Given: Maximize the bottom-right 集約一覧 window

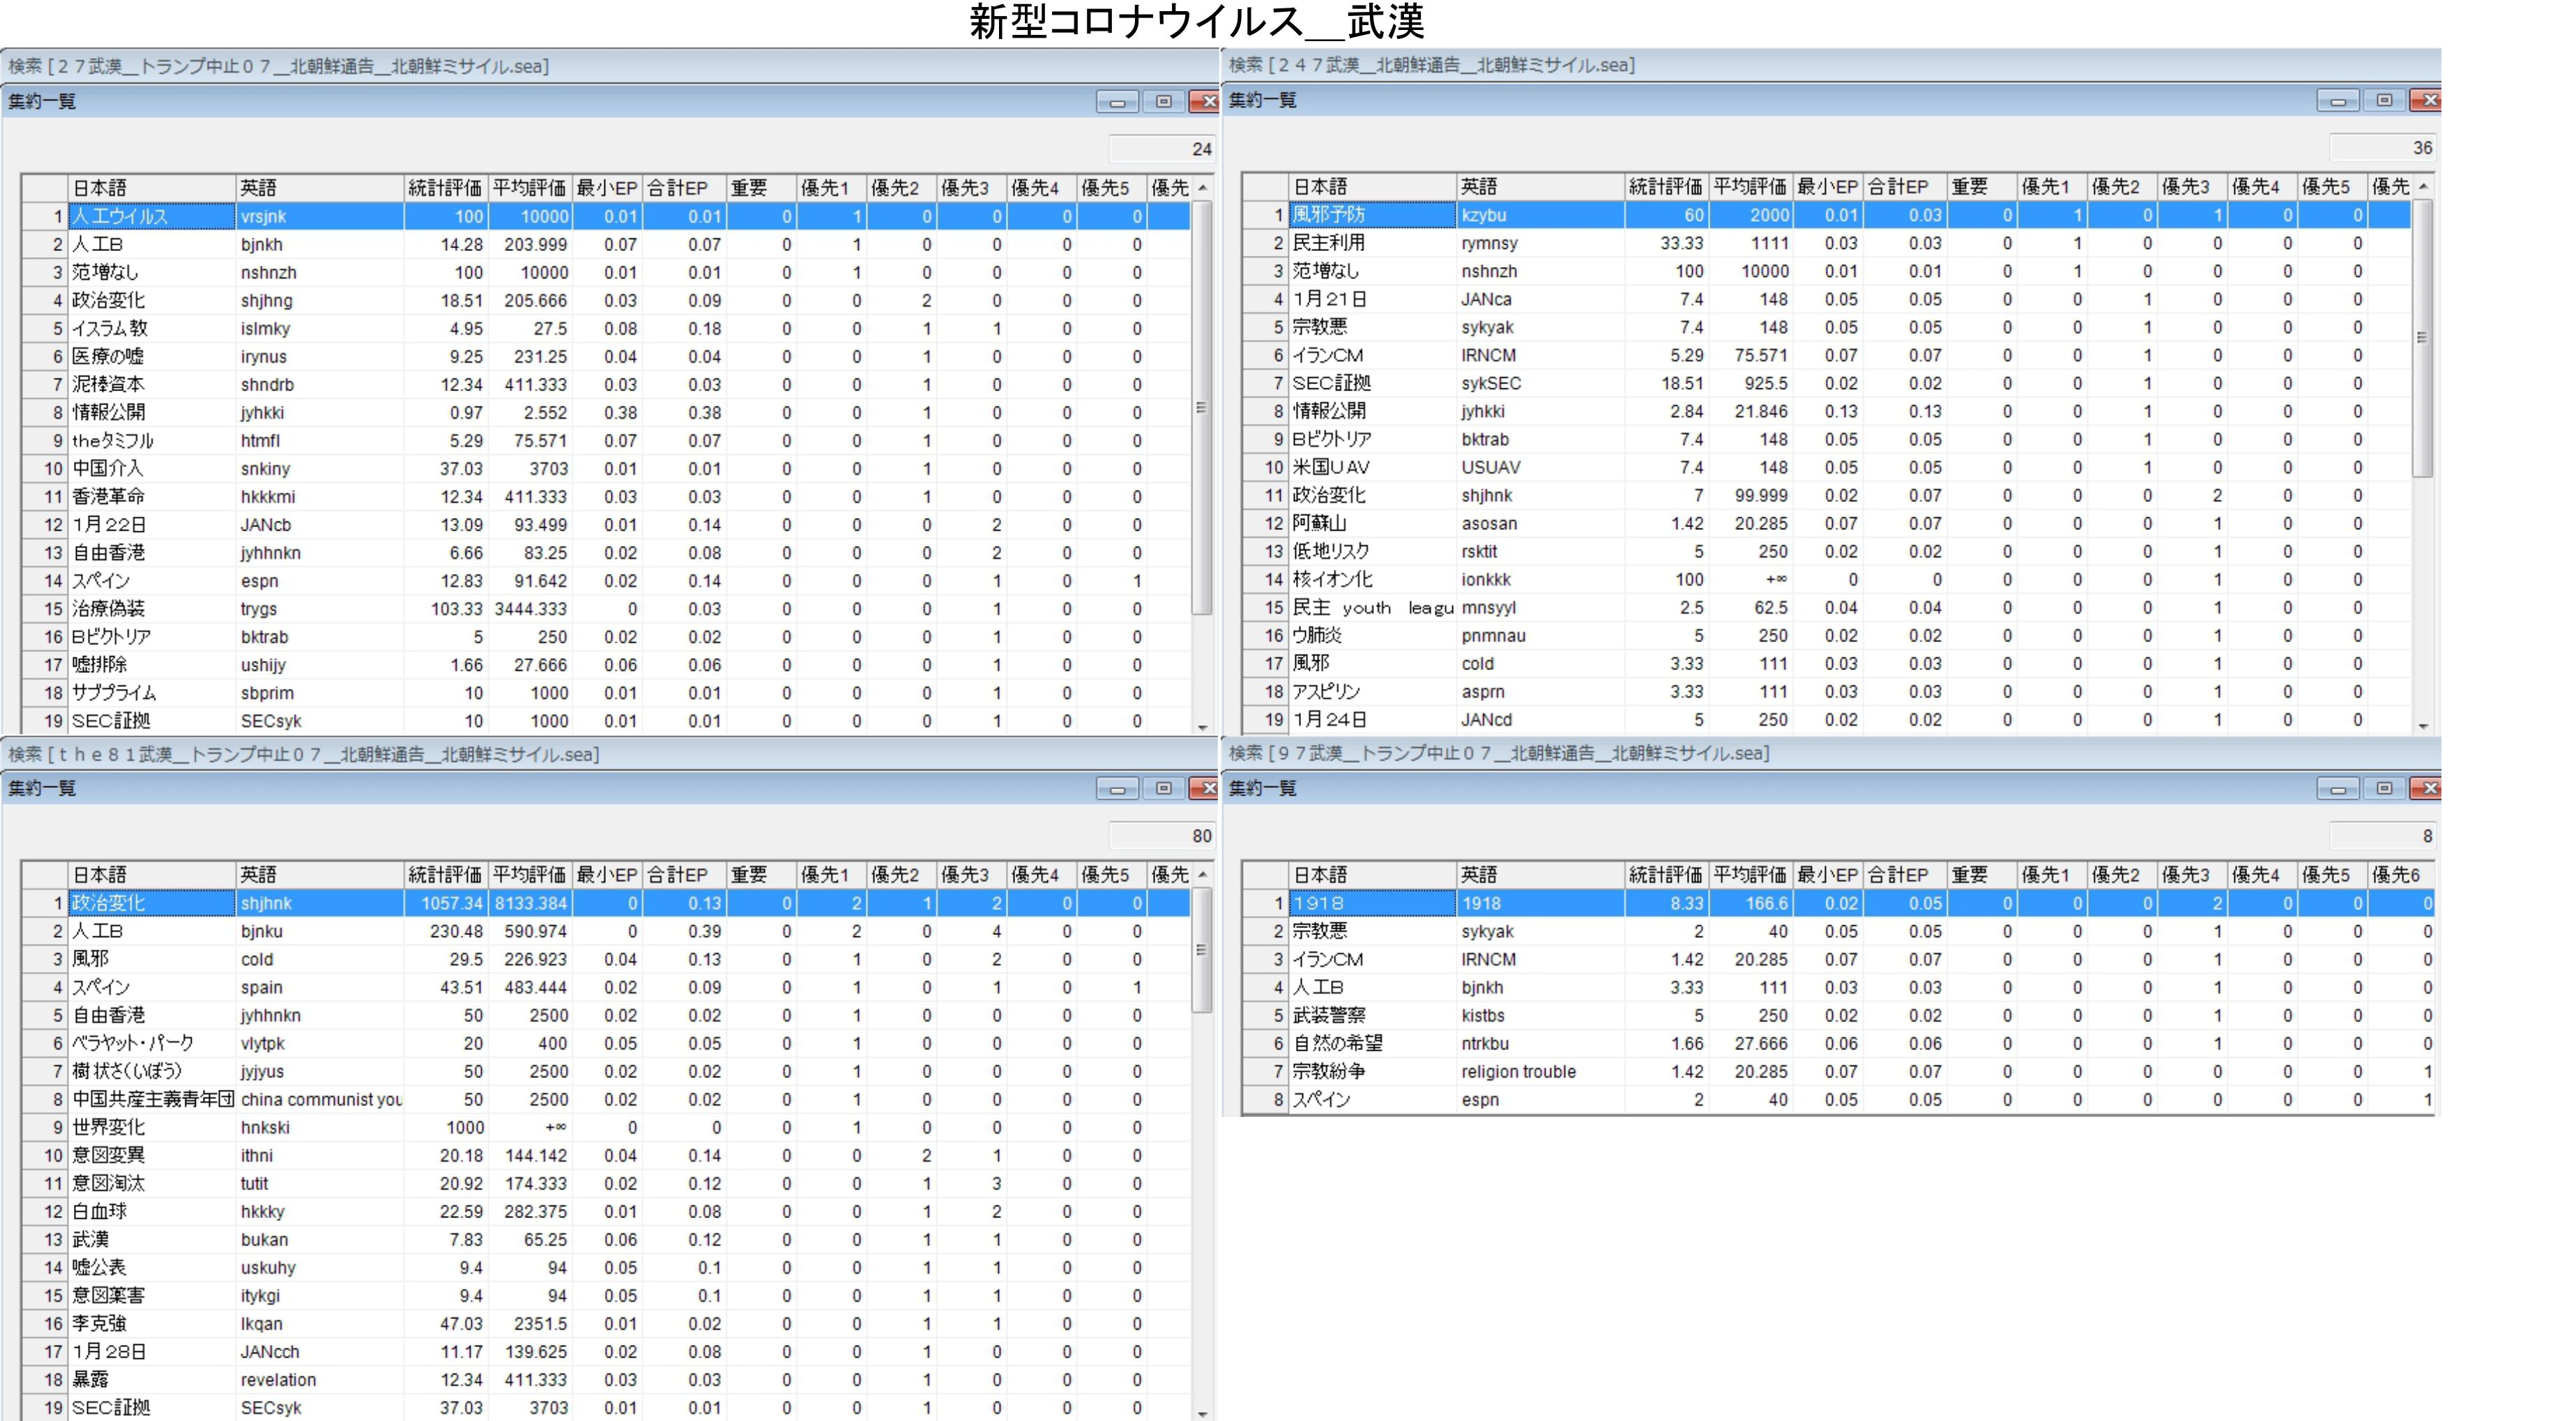Looking at the screenshot, I should click(x=2384, y=789).
